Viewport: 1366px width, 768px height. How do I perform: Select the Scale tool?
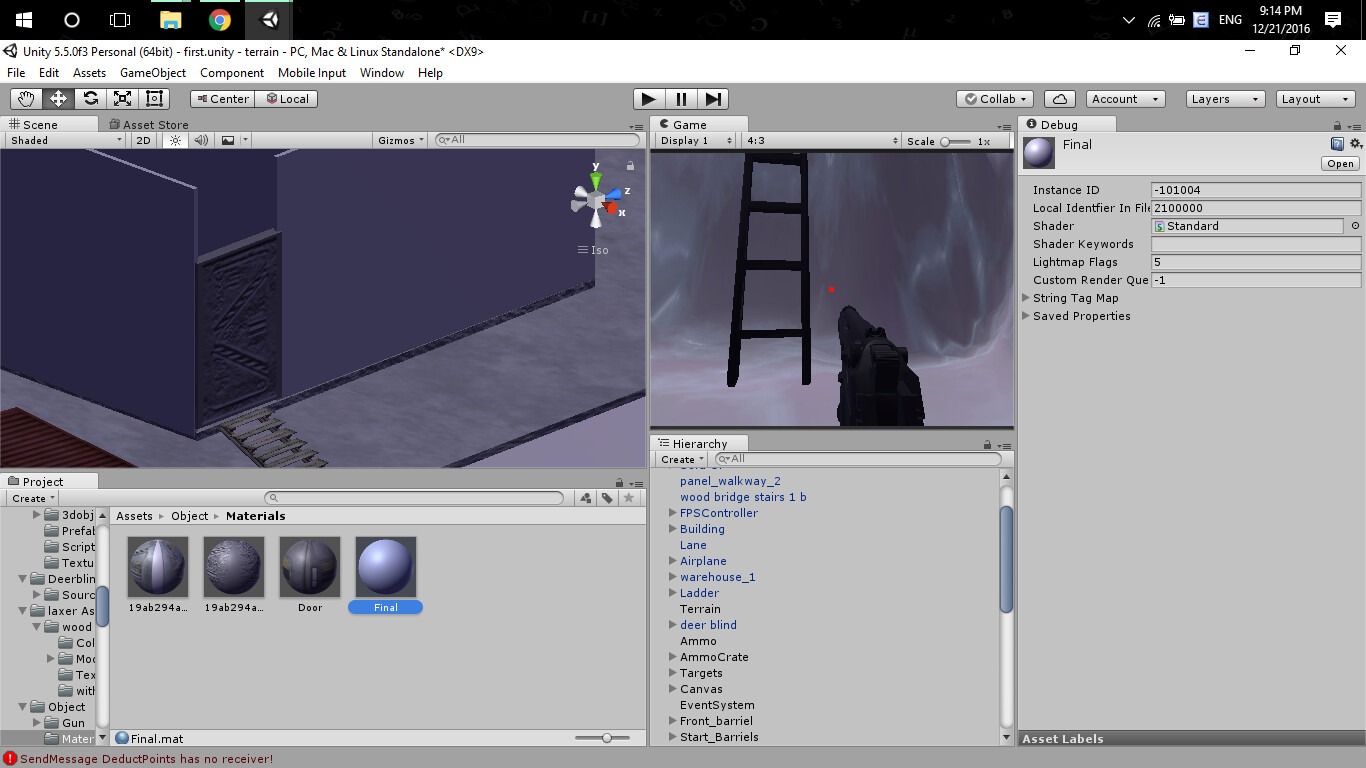tap(121, 98)
